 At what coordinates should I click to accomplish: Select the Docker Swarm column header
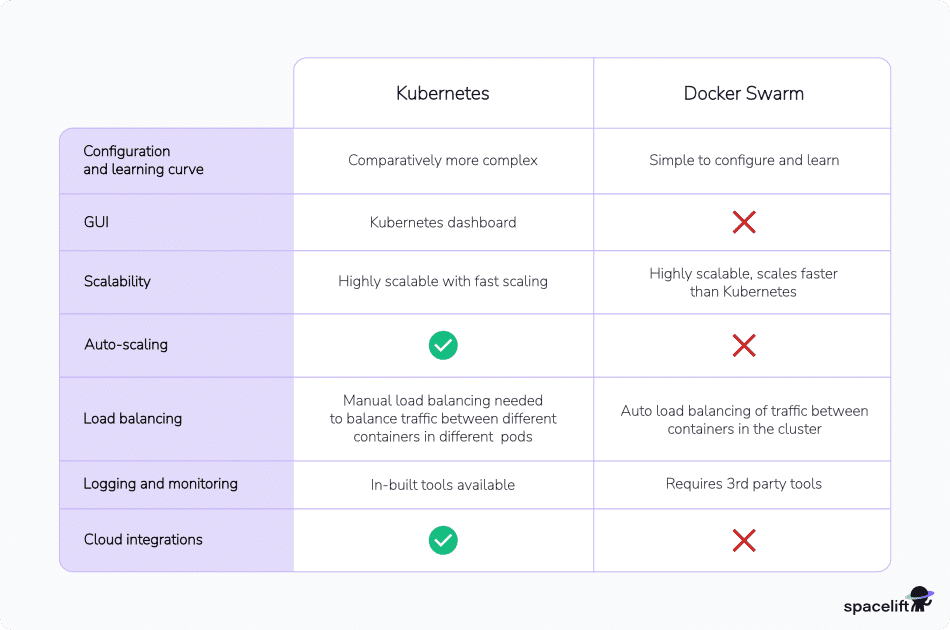[x=744, y=94]
